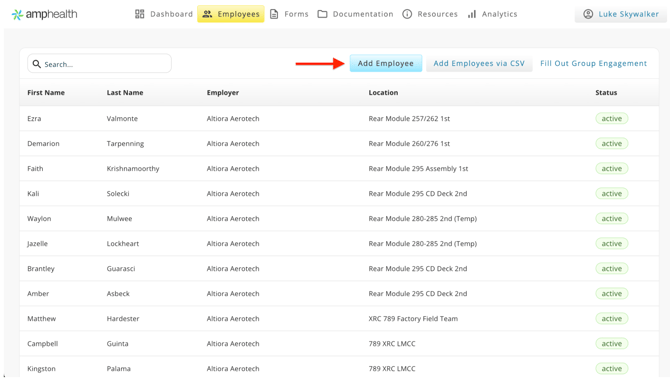This screenshot has height=379, width=670.
Task: Go to the Forms tab
Action: coord(289,14)
